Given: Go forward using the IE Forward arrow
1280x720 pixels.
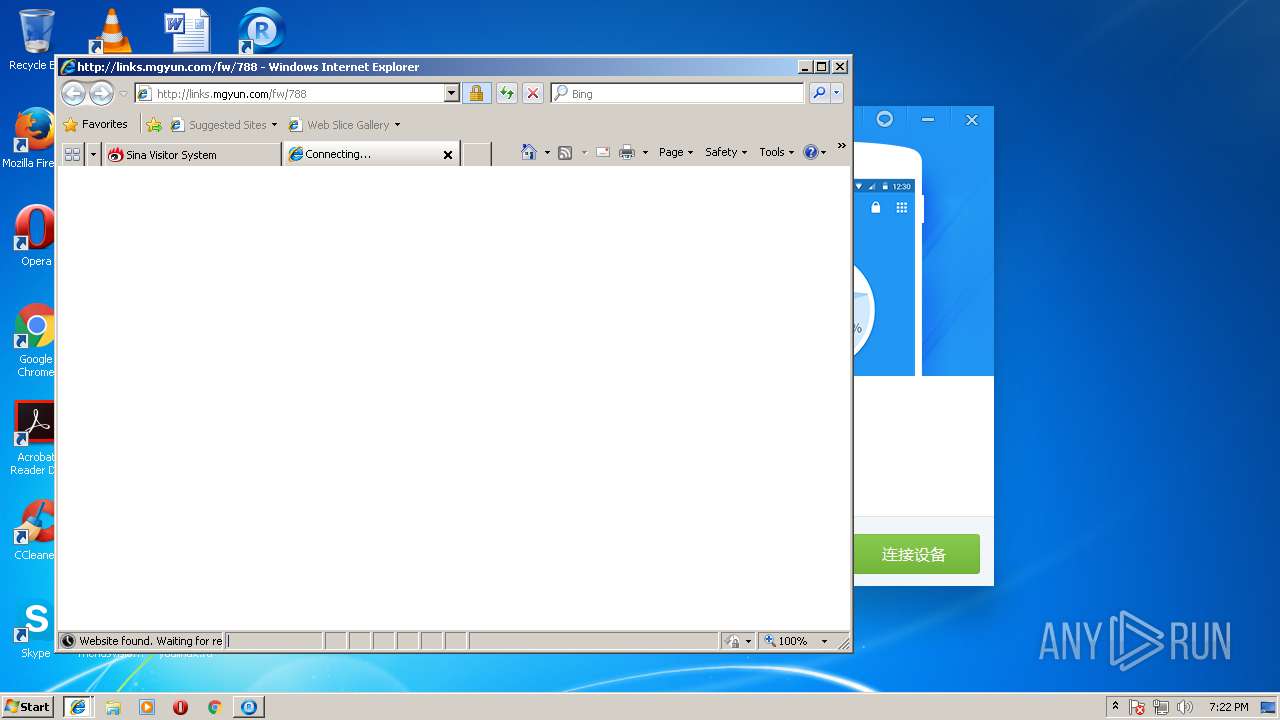Looking at the screenshot, I should (101, 94).
